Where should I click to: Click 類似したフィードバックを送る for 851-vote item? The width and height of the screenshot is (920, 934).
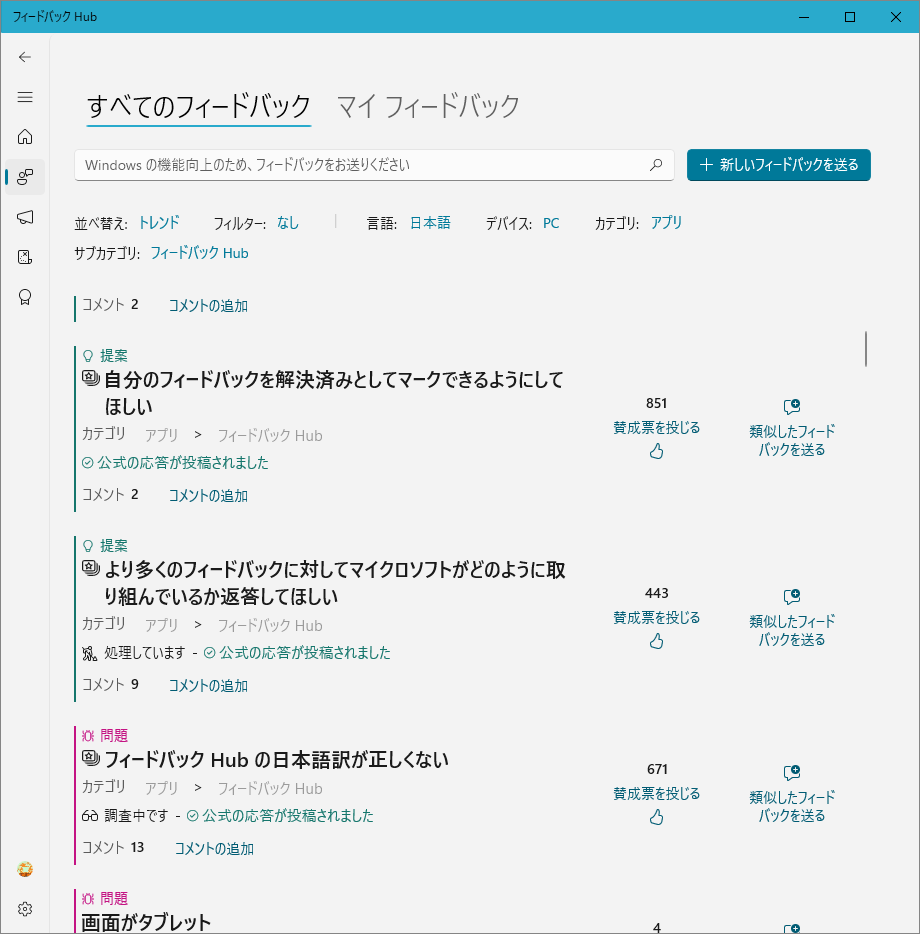[x=792, y=440]
